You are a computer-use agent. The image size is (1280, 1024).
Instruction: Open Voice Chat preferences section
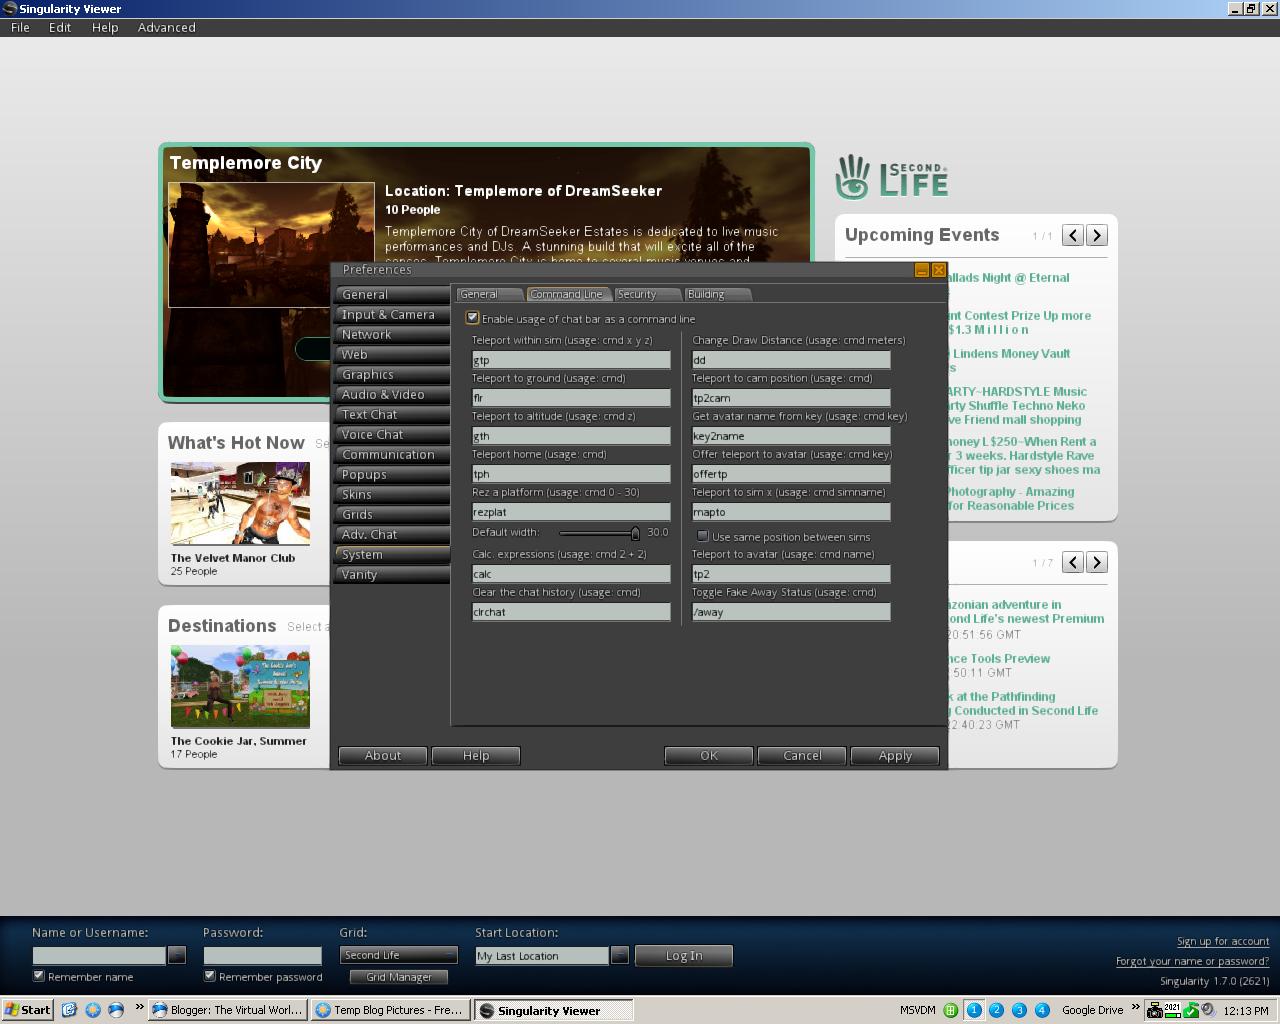pyautogui.click(x=393, y=434)
